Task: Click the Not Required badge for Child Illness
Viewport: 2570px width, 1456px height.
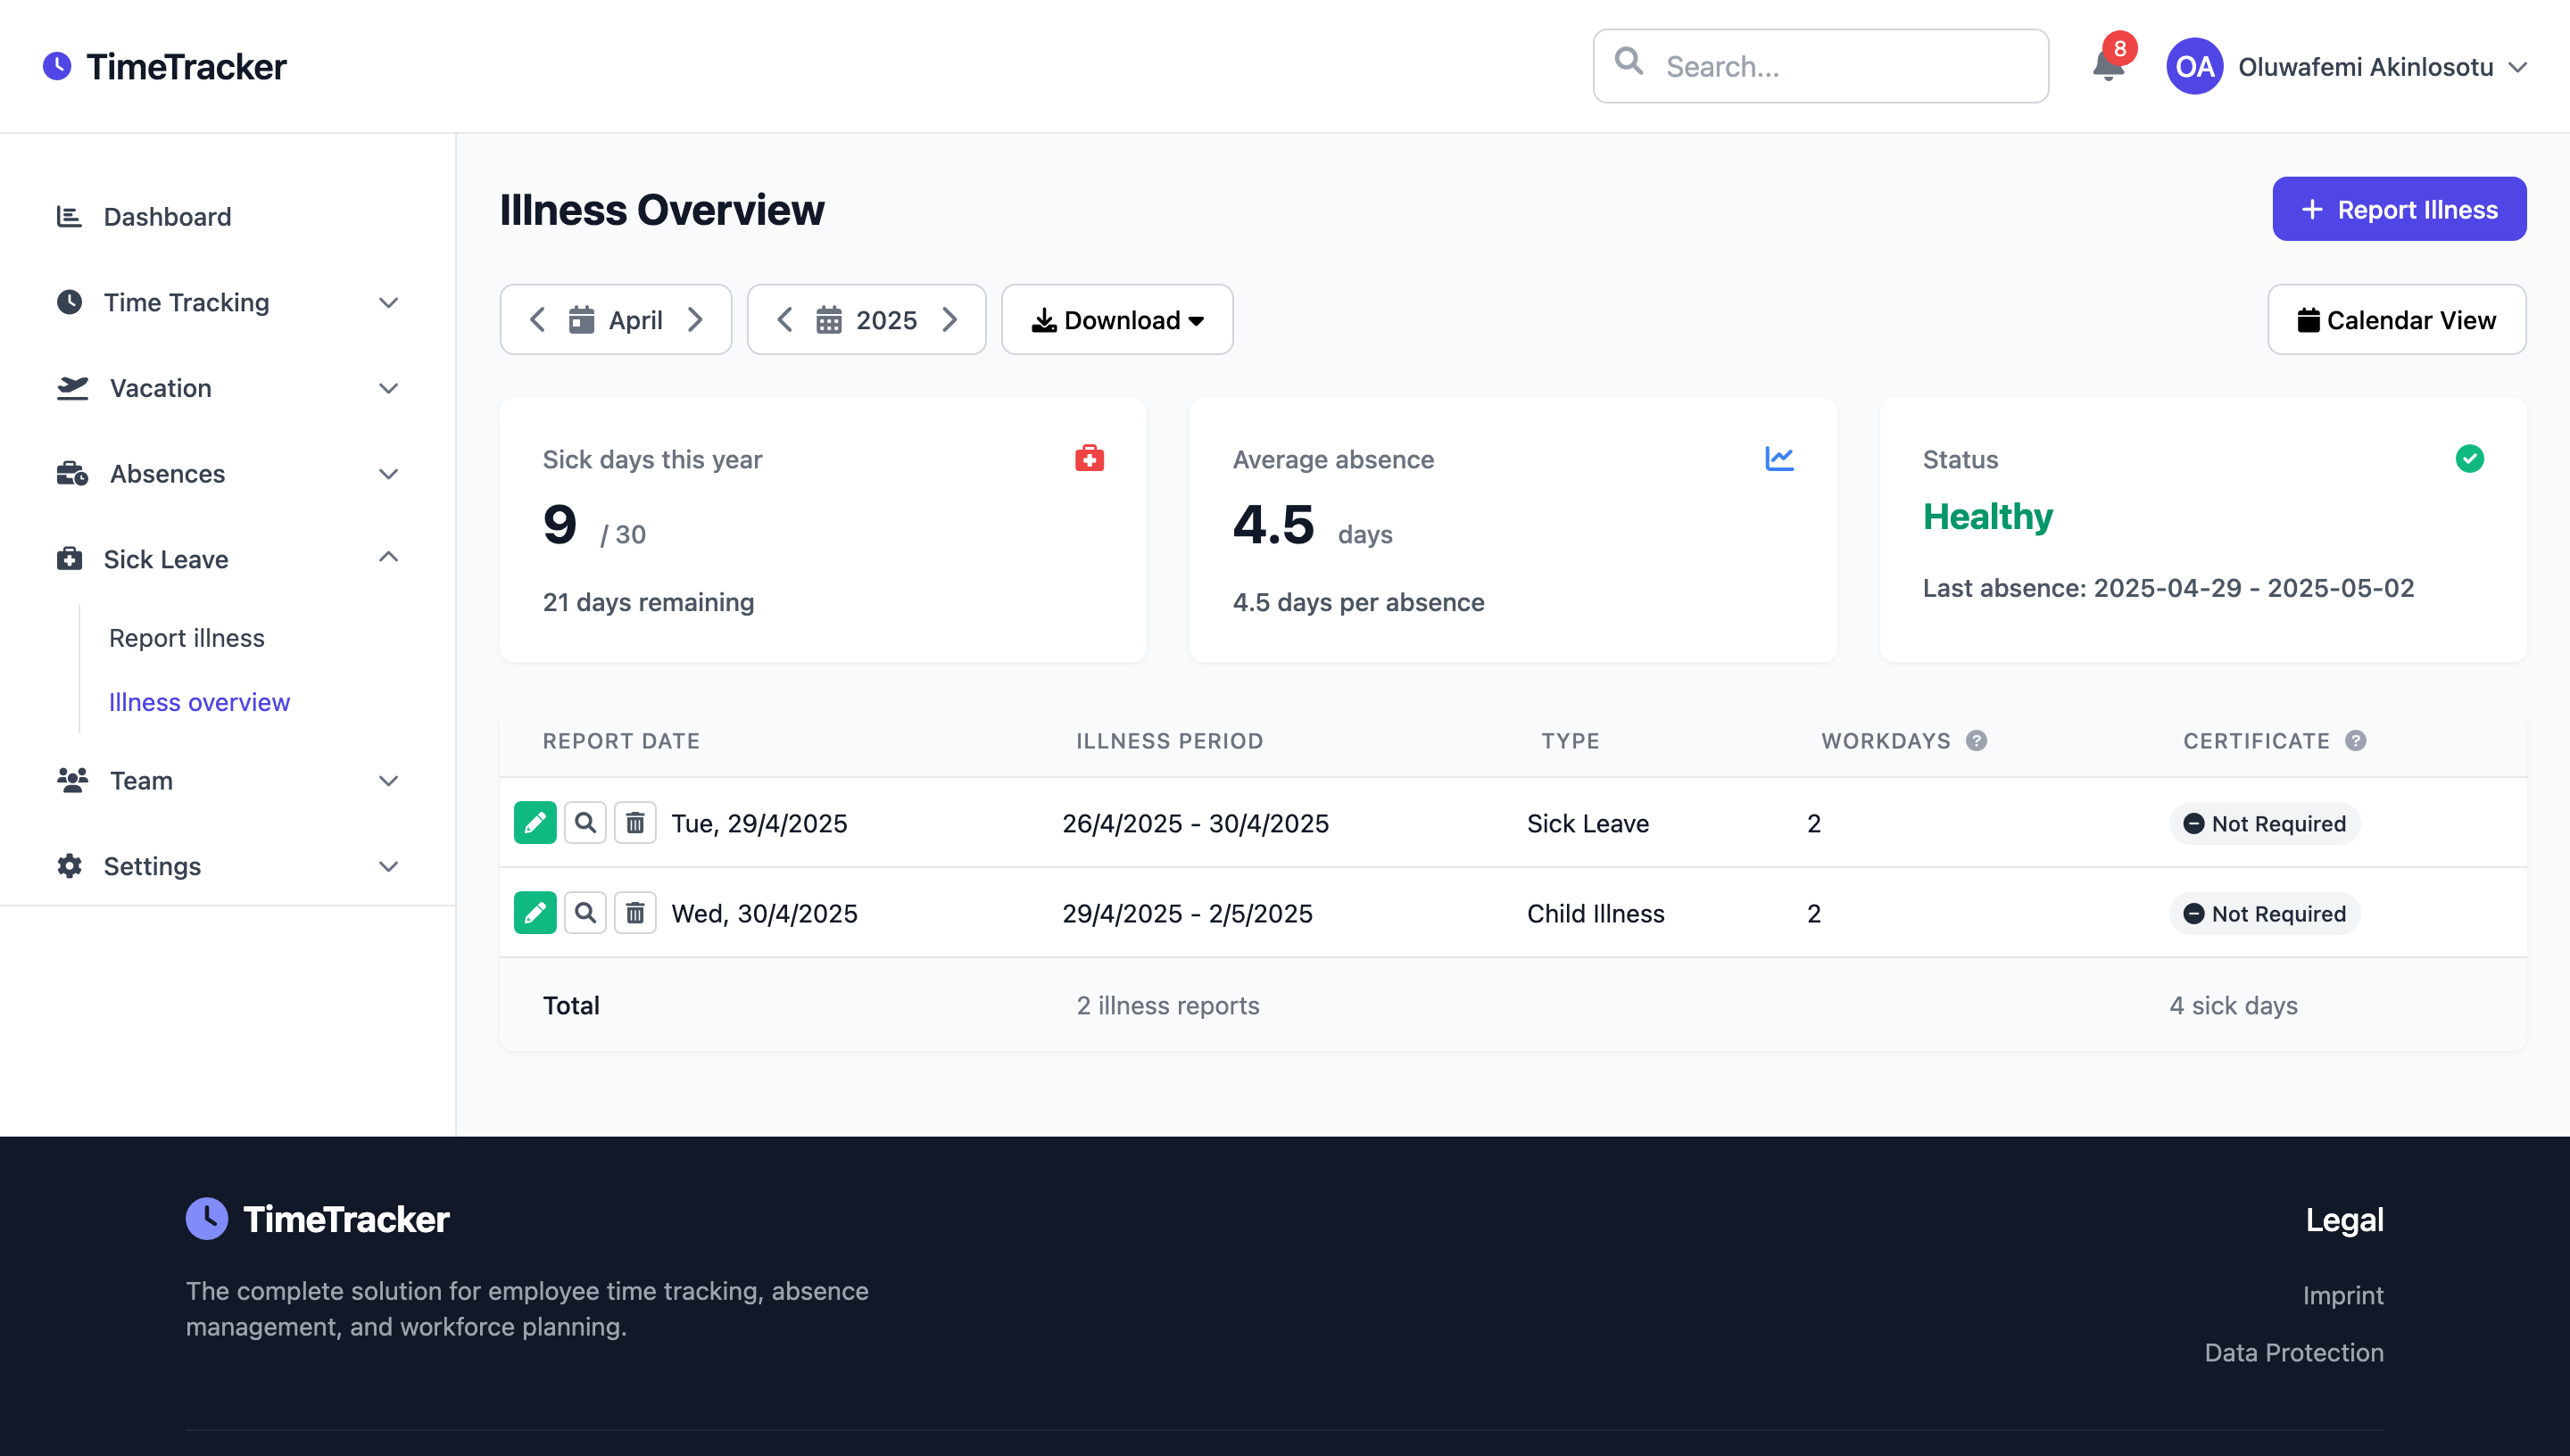Action: coord(2265,913)
